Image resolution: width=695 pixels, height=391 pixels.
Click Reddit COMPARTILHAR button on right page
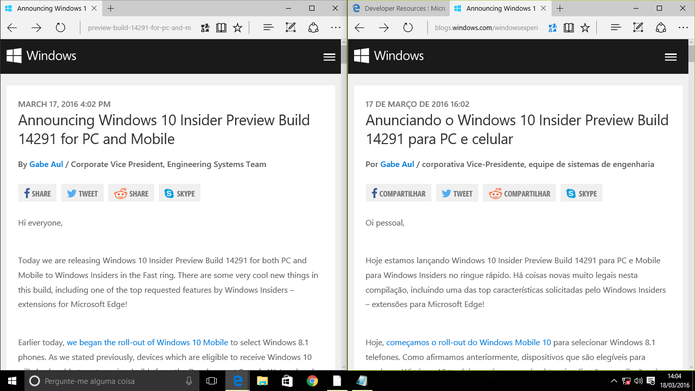pos(519,193)
